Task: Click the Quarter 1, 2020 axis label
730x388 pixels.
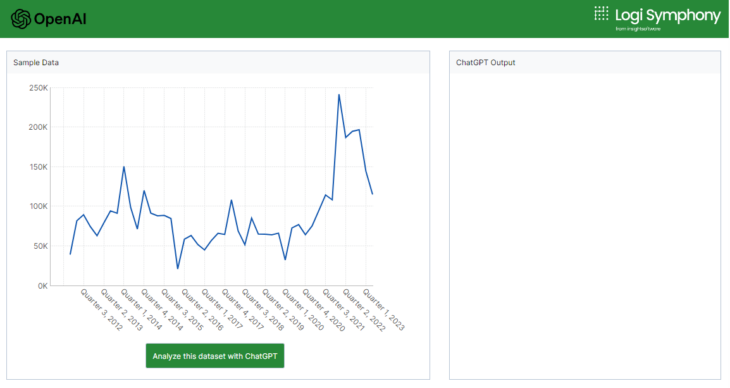Action: click(303, 310)
